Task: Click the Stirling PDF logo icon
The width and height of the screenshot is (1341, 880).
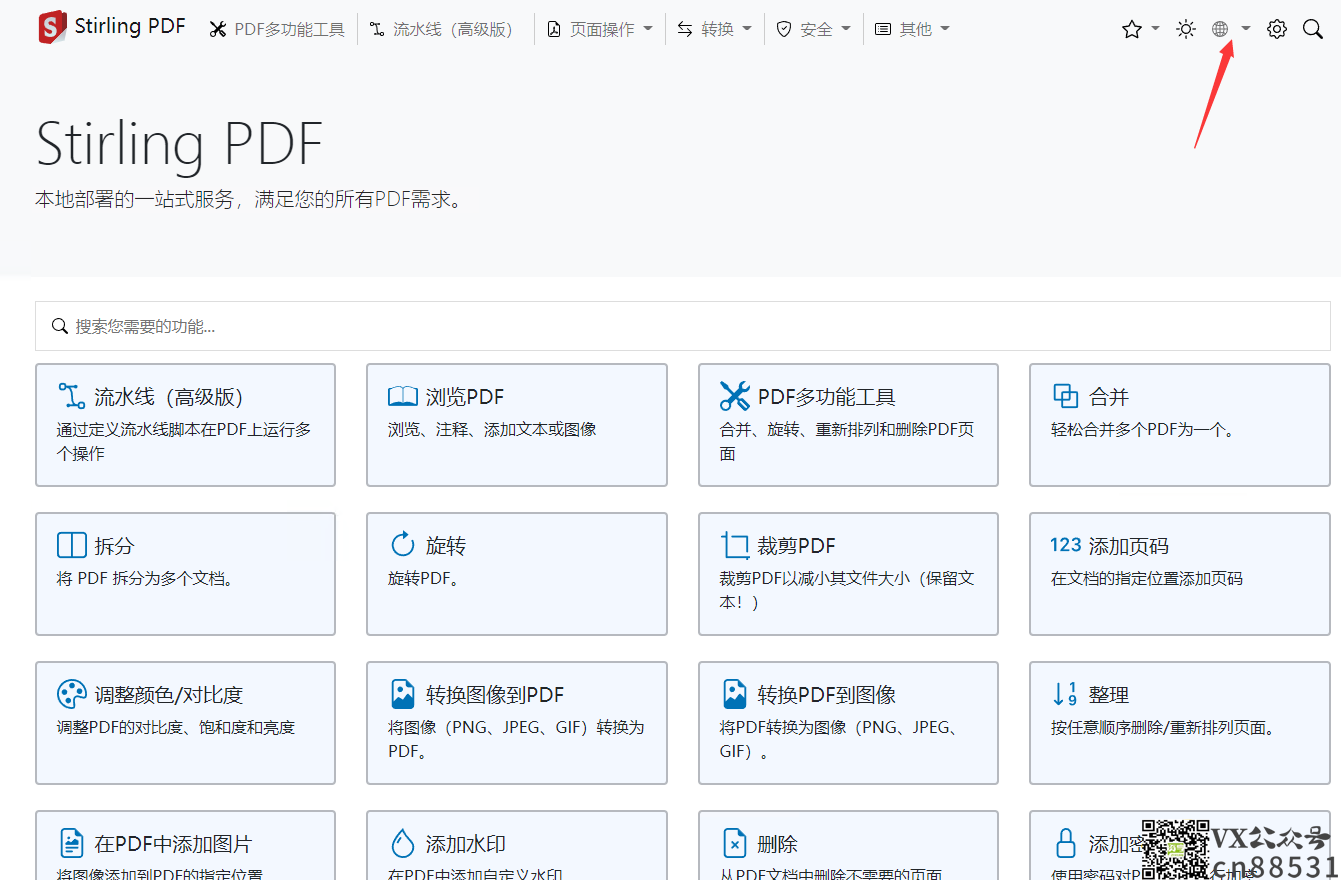Action: [x=52, y=28]
